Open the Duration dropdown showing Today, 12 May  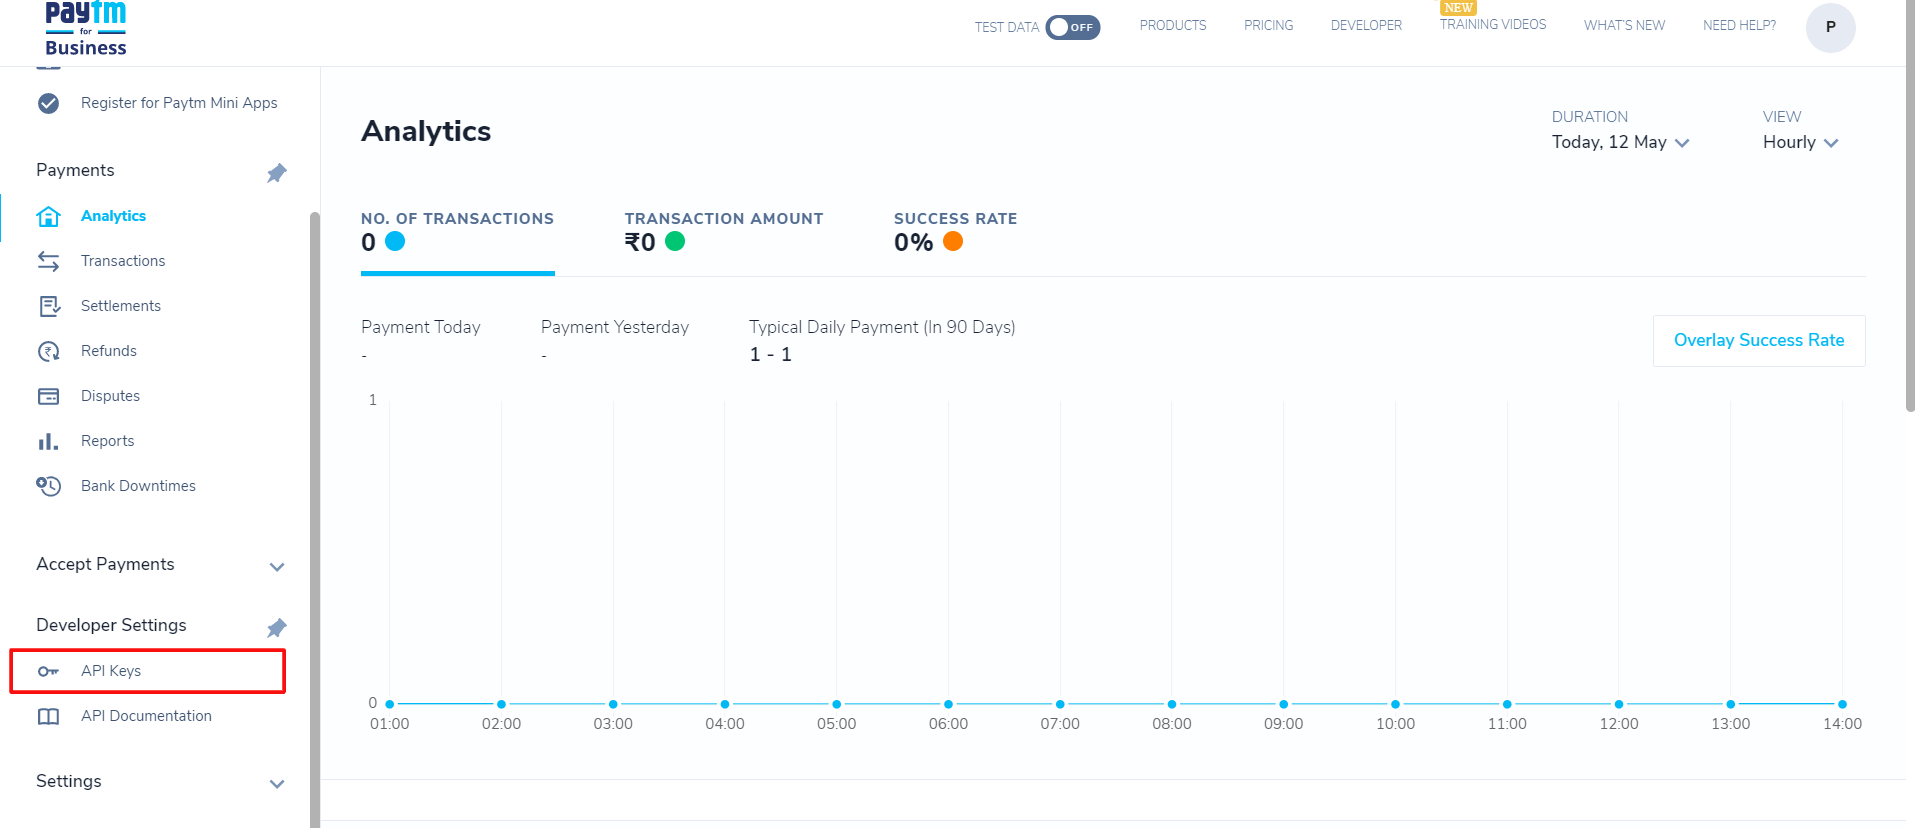[1620, 142]
